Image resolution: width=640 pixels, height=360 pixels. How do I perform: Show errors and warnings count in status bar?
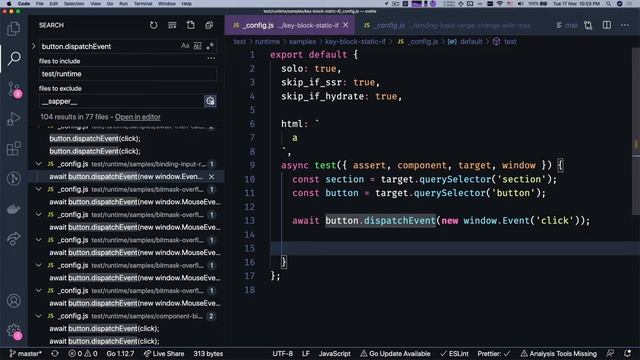tap(83, 353)
